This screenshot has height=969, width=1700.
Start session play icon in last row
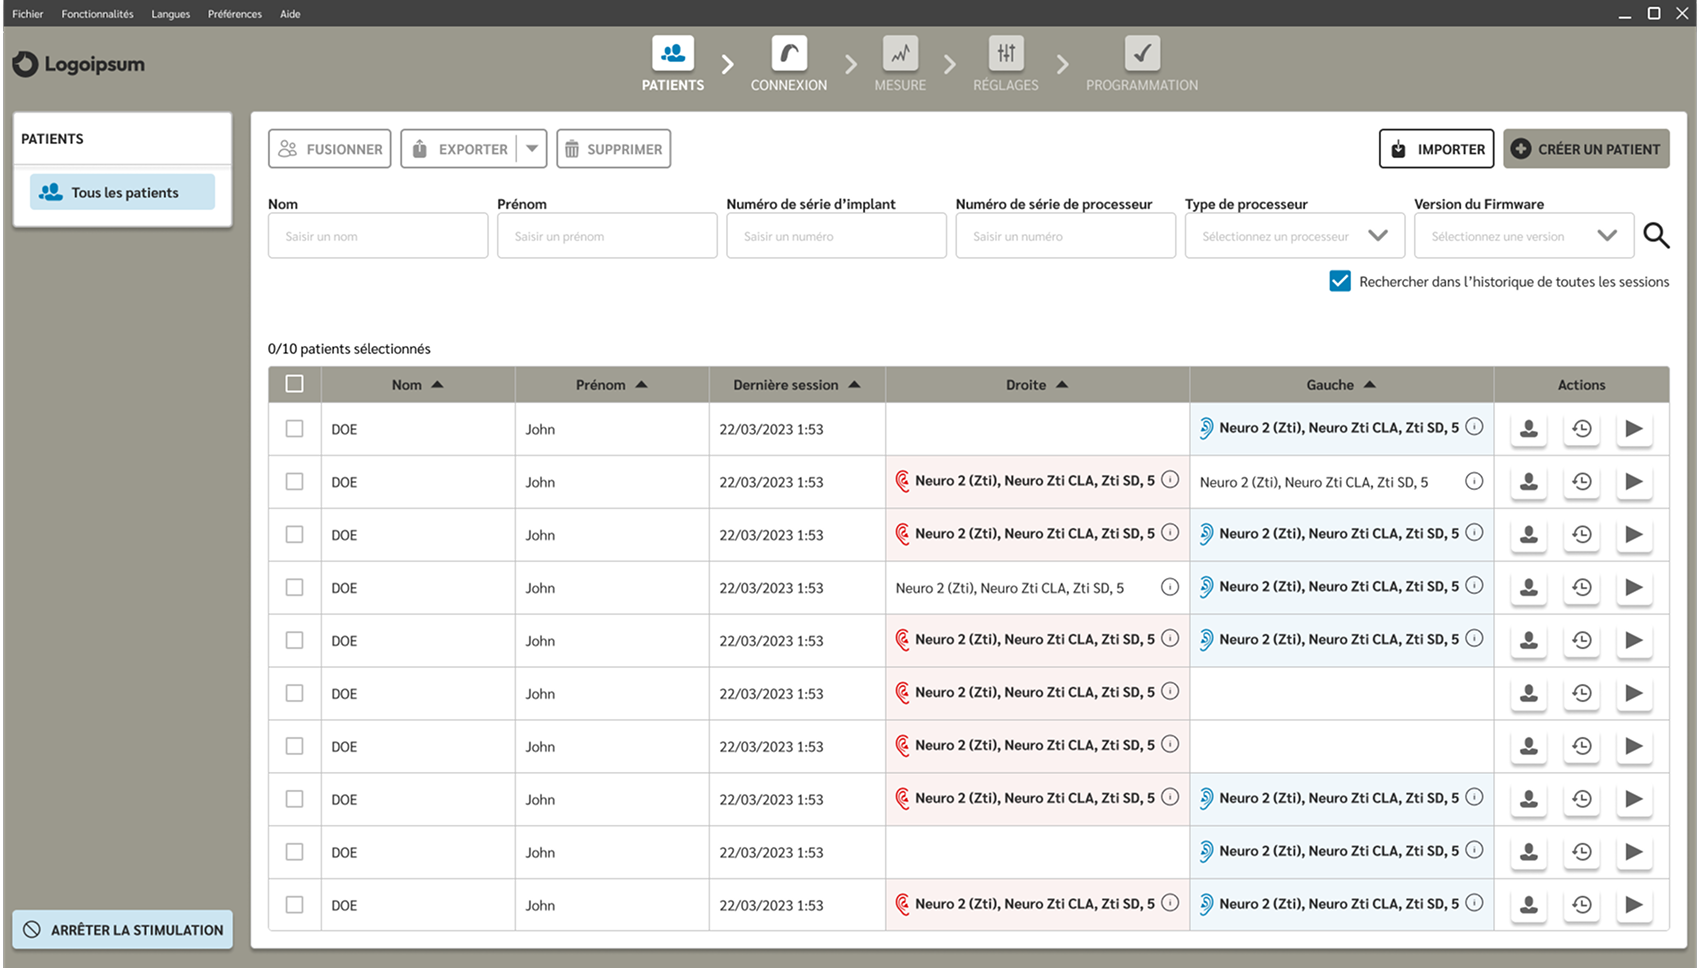coord(1634,905)
